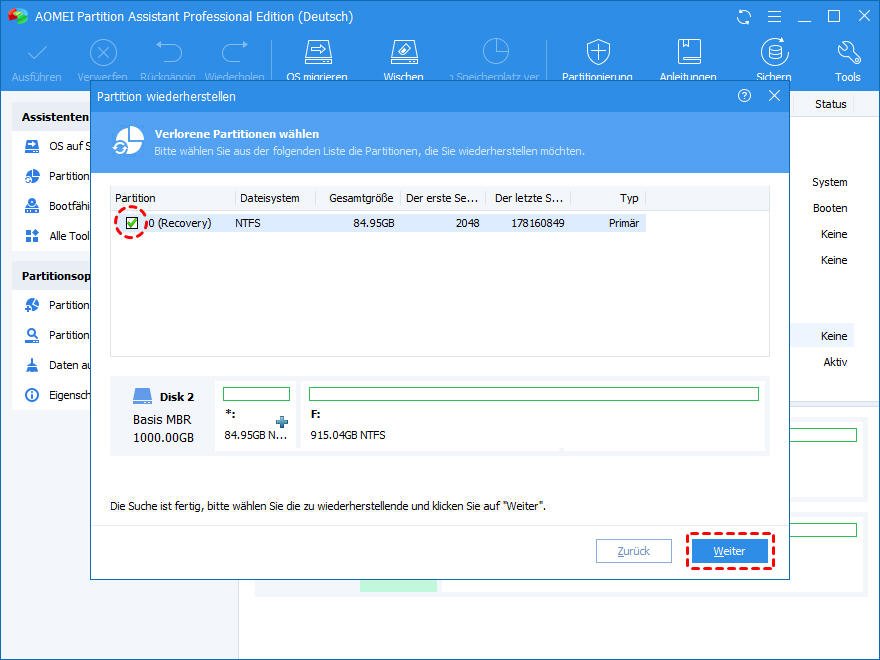Open the hamburger menu in title bar
Viewport: 880px width, 660px height.
[774, 17]
